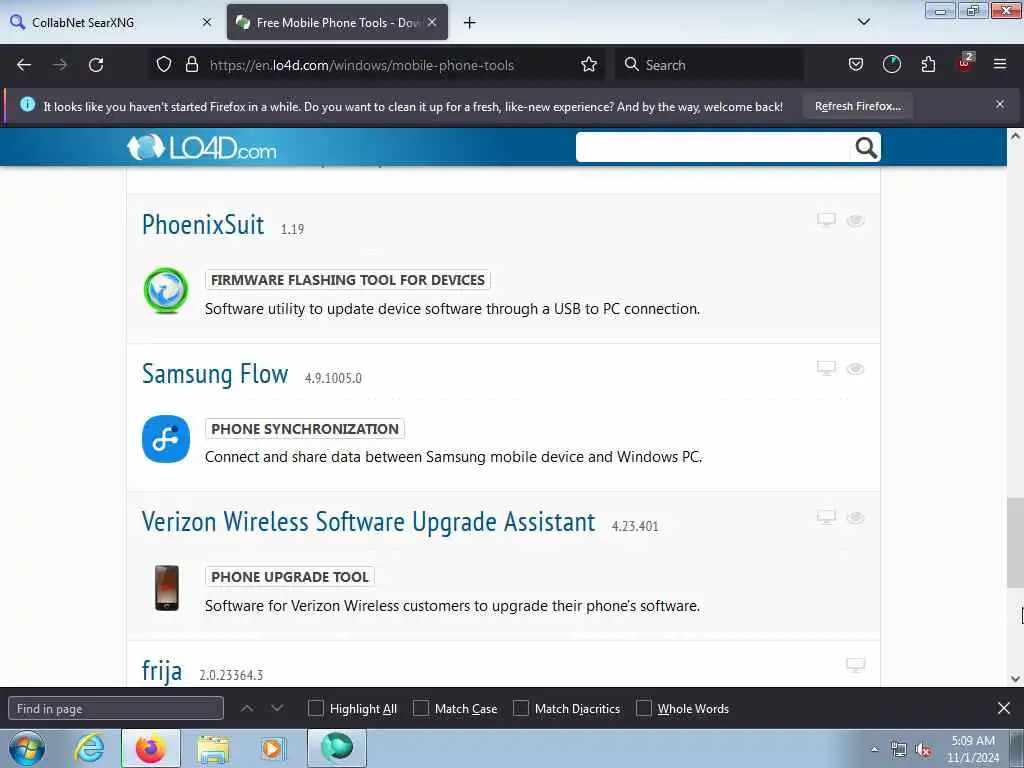Bookmark this page with the star icon
The image size is (1024, 768).
pyautogui.click(x=589, y=65)
